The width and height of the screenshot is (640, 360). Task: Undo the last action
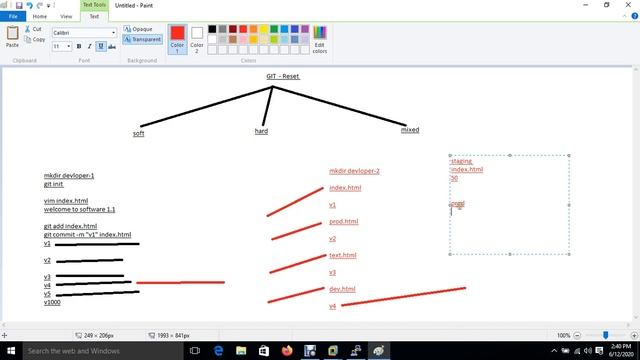pos(29,5)
